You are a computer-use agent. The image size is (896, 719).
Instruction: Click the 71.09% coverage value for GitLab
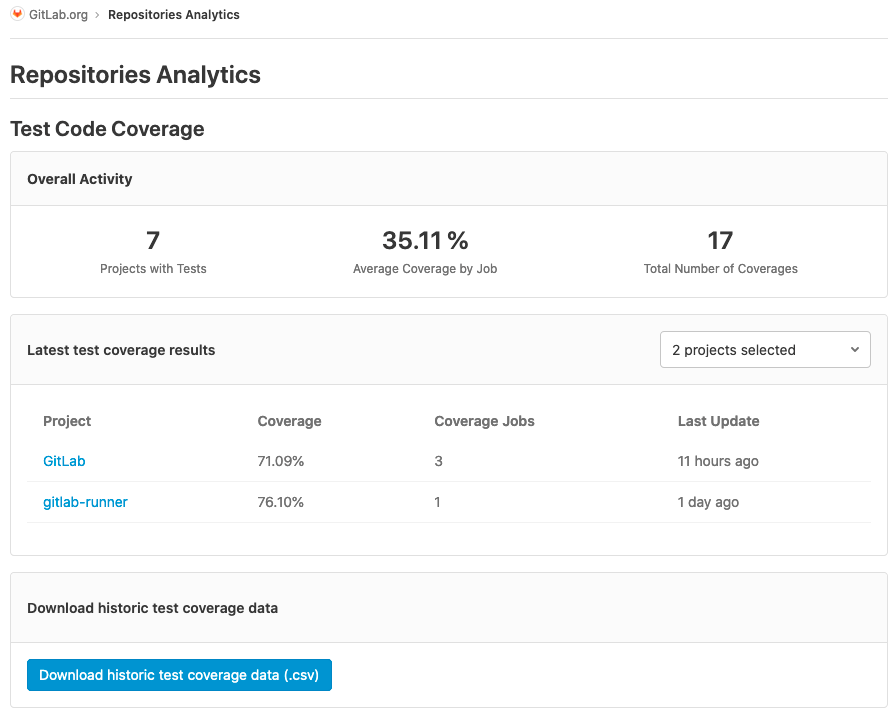(x=280, y=461)
